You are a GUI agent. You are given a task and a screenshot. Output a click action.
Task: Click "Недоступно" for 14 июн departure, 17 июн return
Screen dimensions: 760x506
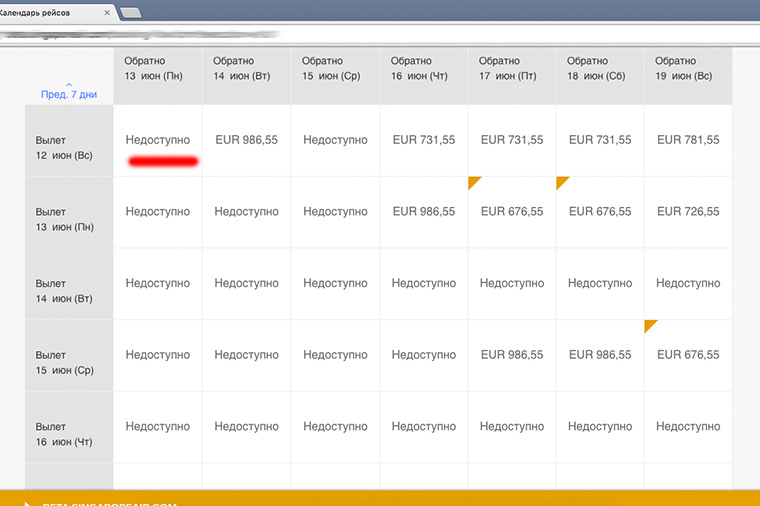point(512,284)
